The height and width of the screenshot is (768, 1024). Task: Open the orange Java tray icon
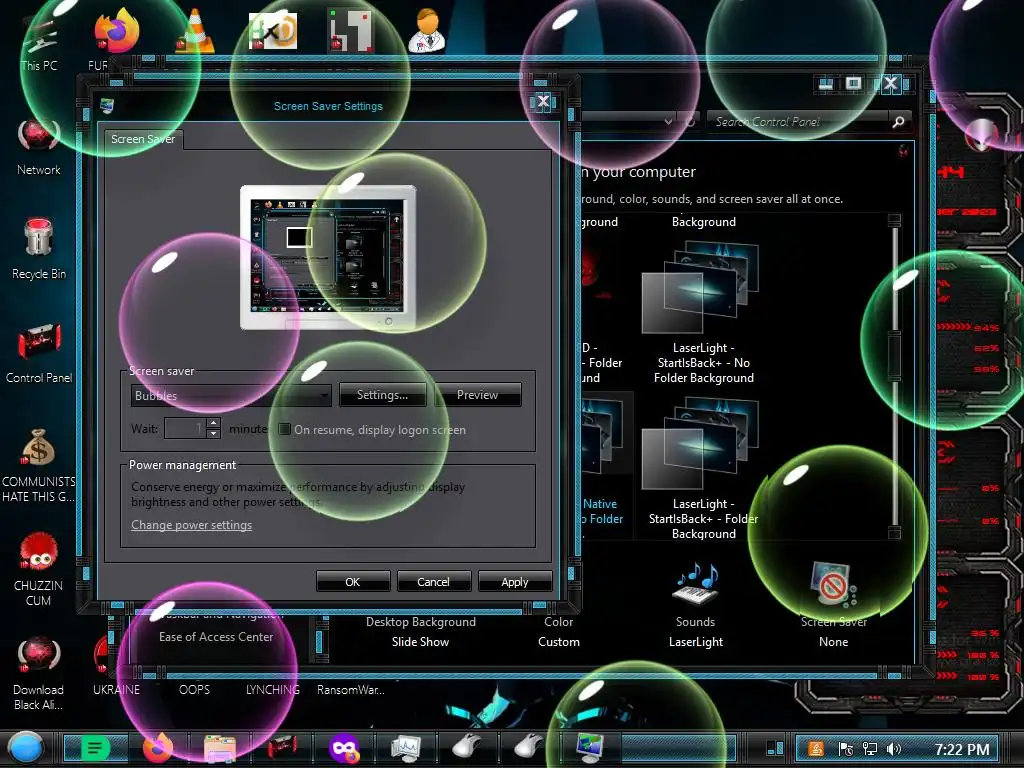816,749
